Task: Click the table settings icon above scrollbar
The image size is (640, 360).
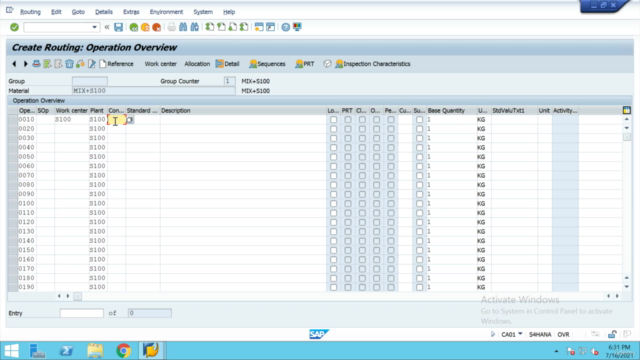Action: pos(627,110)
